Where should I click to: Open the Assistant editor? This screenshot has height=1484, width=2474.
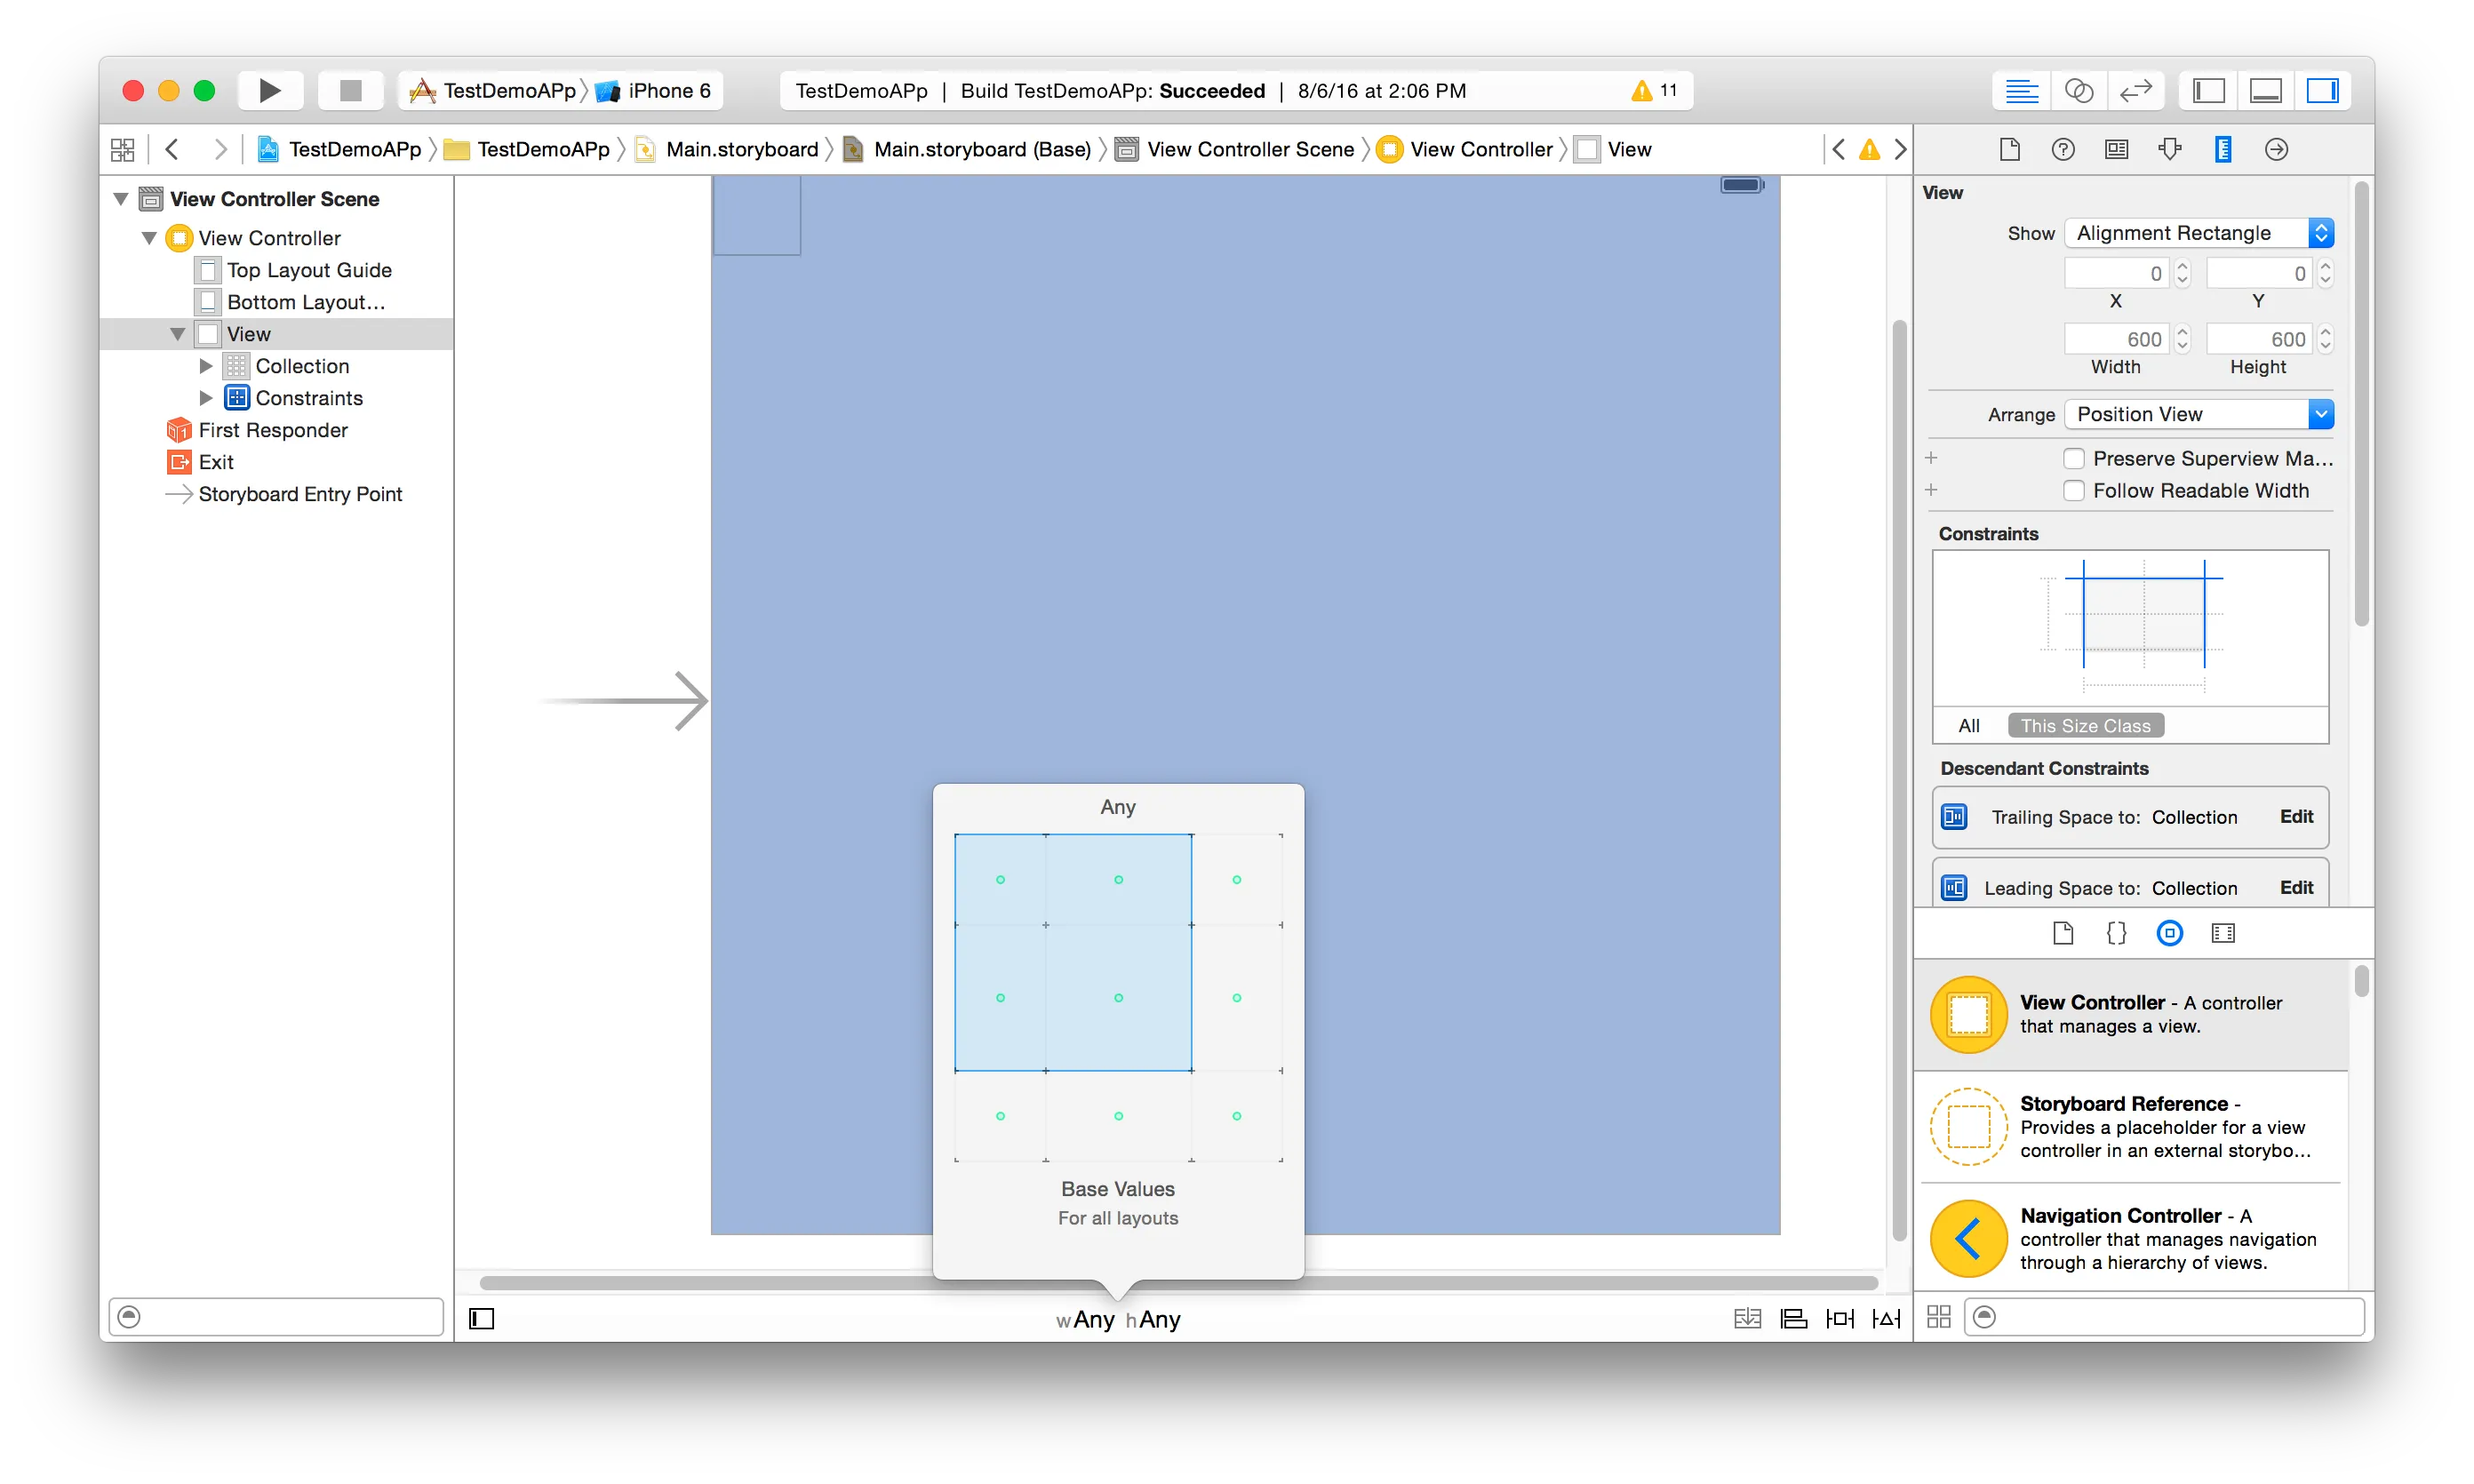pos(2078,91)
